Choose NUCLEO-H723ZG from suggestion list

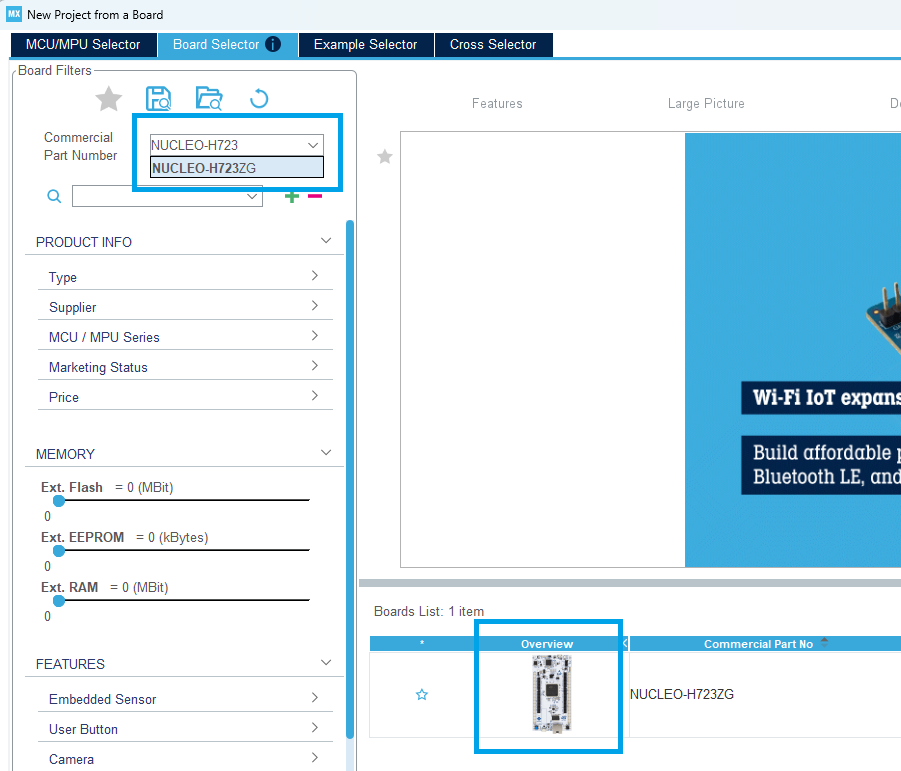pyautogui.click(x=237, y=168)
